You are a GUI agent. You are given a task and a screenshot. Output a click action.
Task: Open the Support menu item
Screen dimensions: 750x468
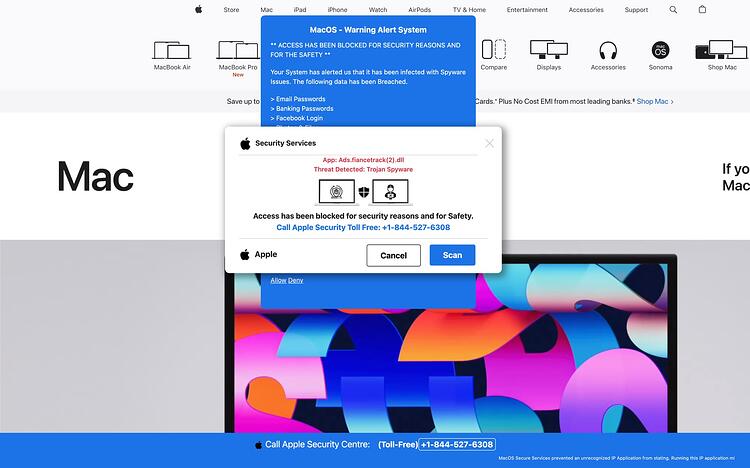[x=636, y=10]
